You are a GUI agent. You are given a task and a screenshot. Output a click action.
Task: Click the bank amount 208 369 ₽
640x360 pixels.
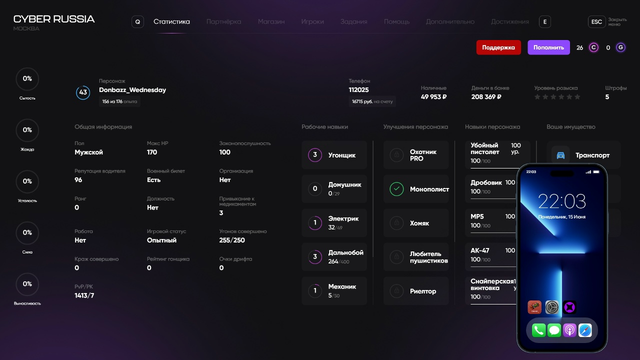[486, 97]
